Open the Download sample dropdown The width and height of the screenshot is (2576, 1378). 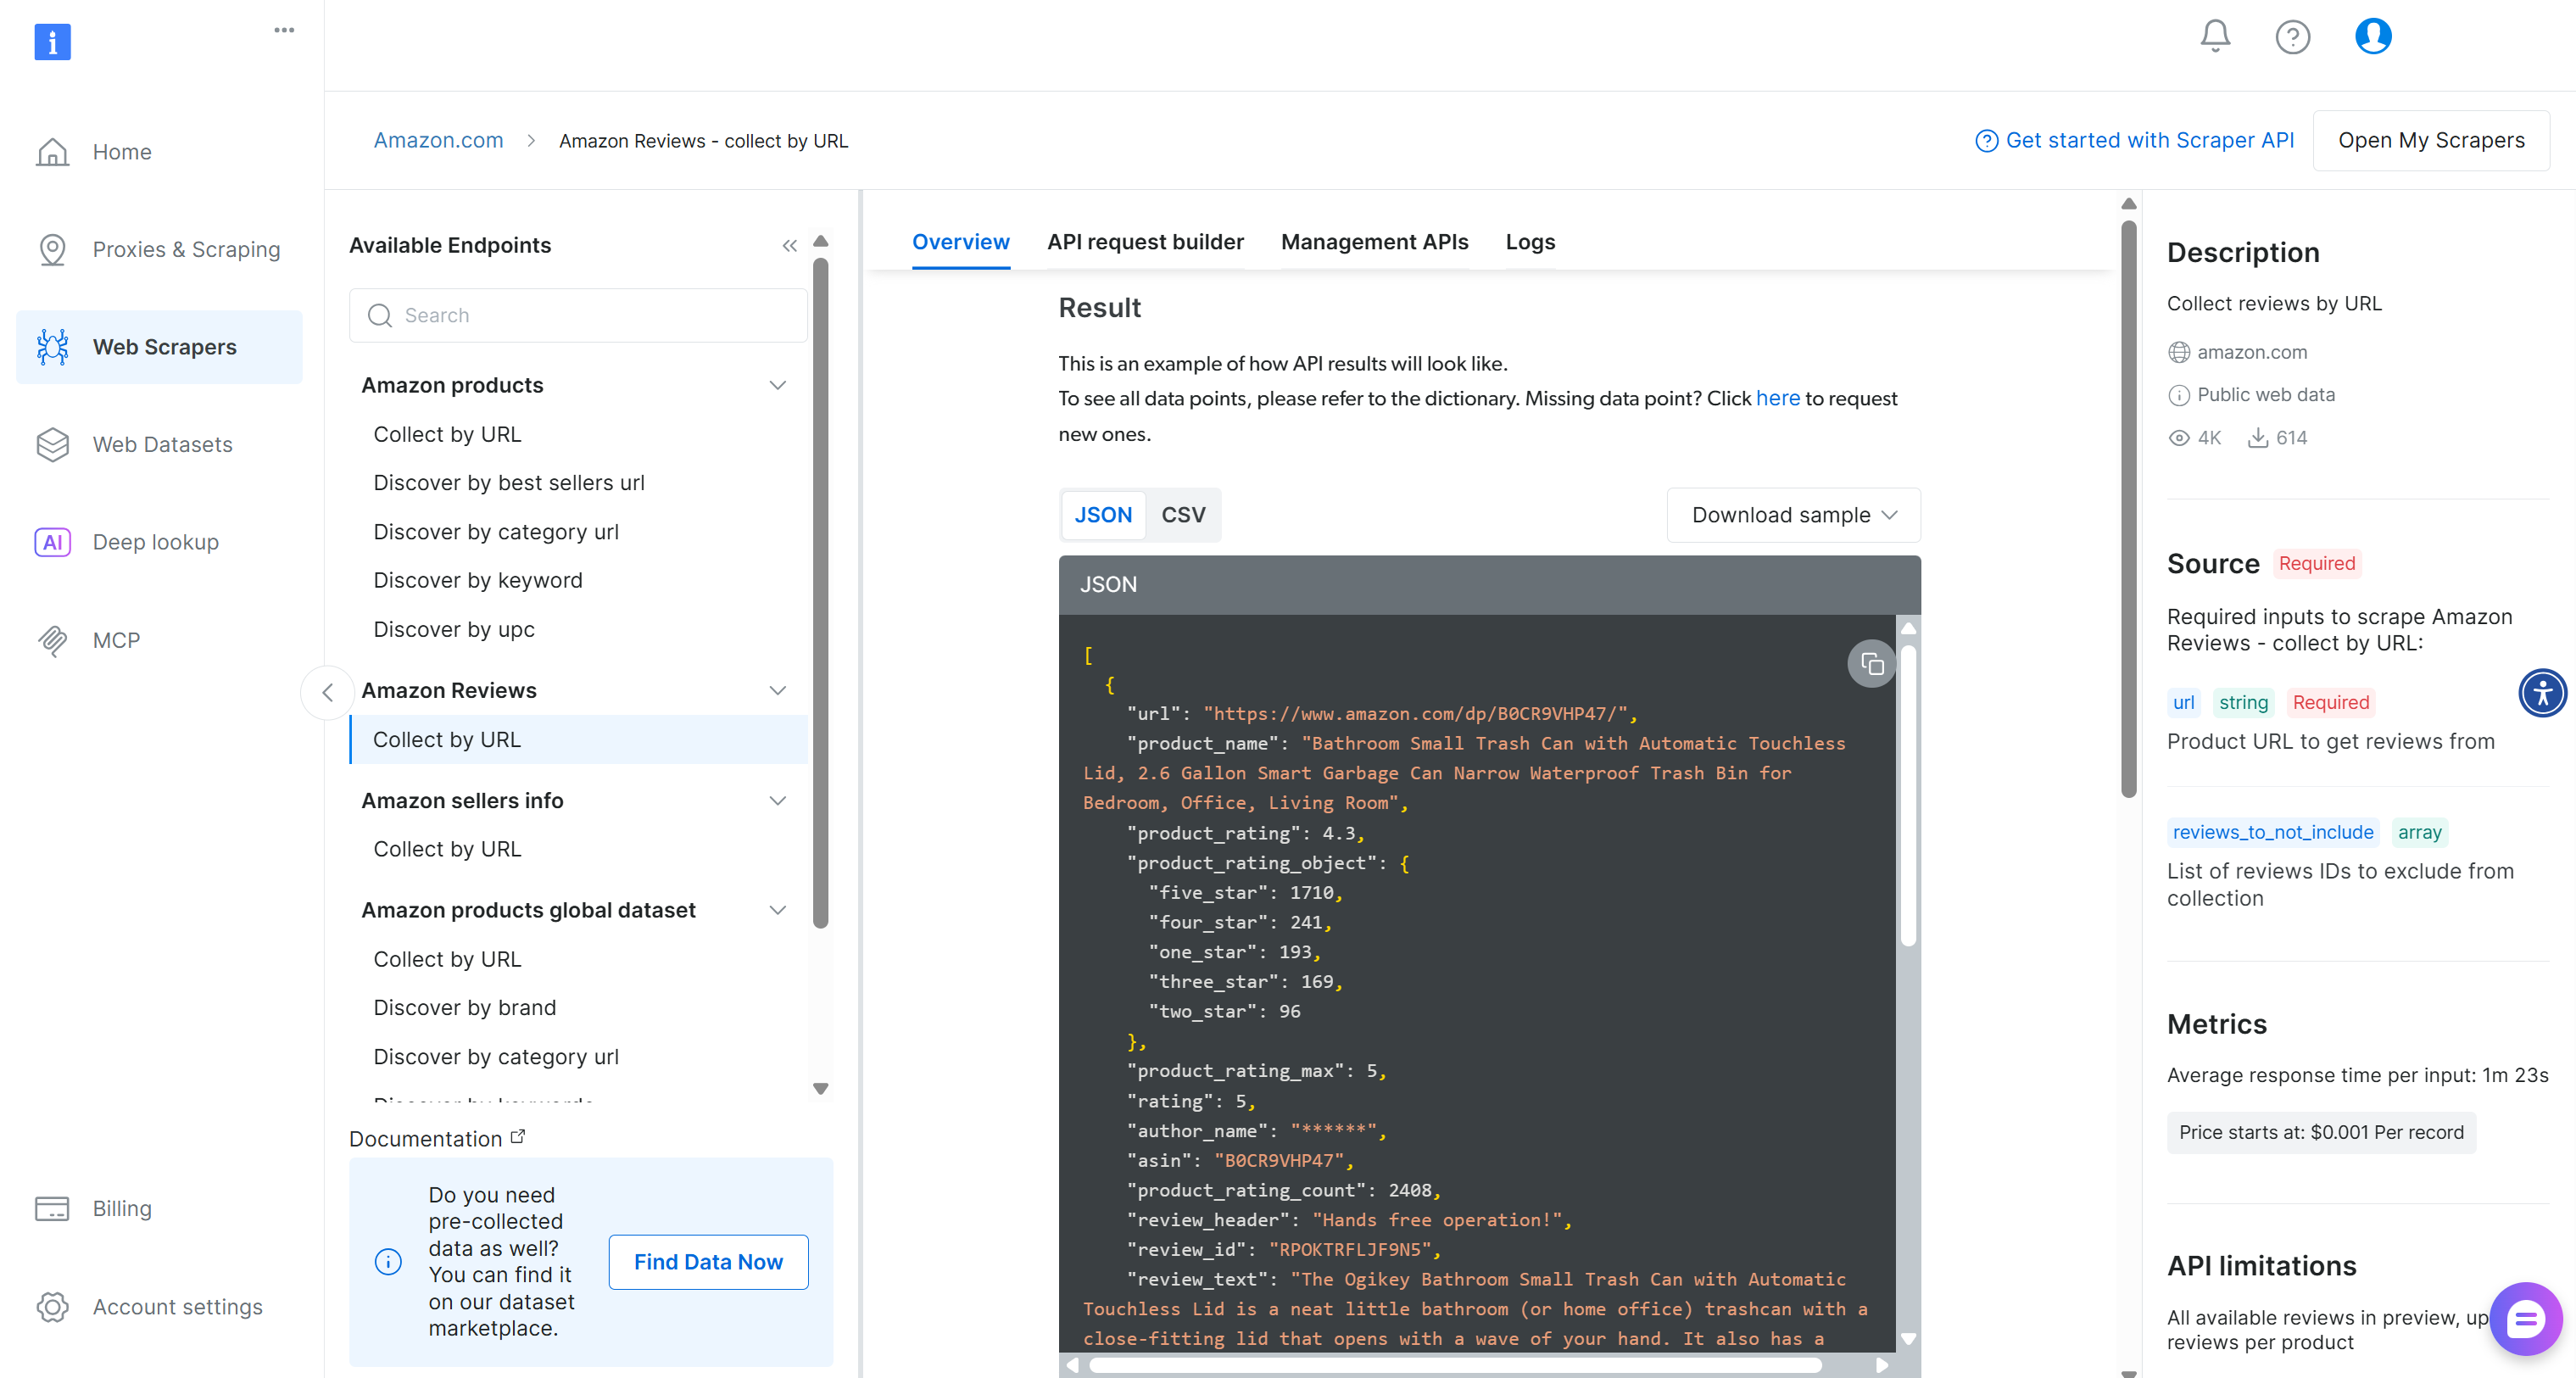click(1793, 515)
